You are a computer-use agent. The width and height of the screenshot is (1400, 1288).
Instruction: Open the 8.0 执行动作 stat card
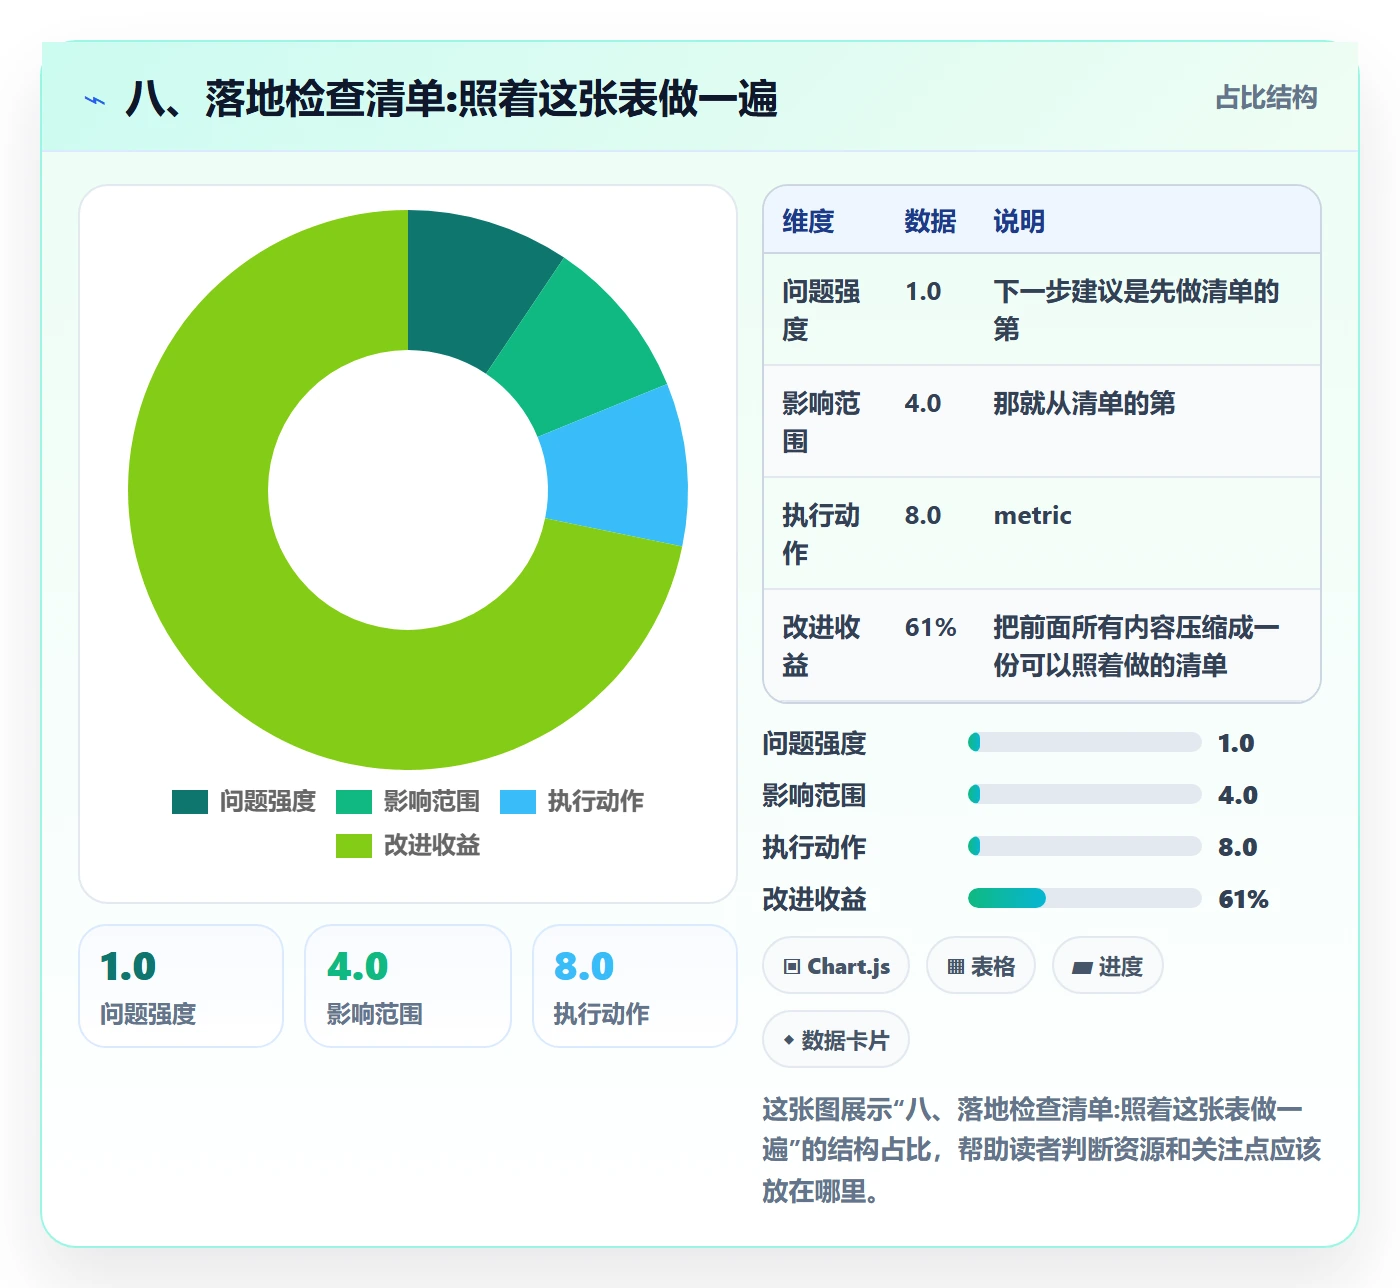635,986
